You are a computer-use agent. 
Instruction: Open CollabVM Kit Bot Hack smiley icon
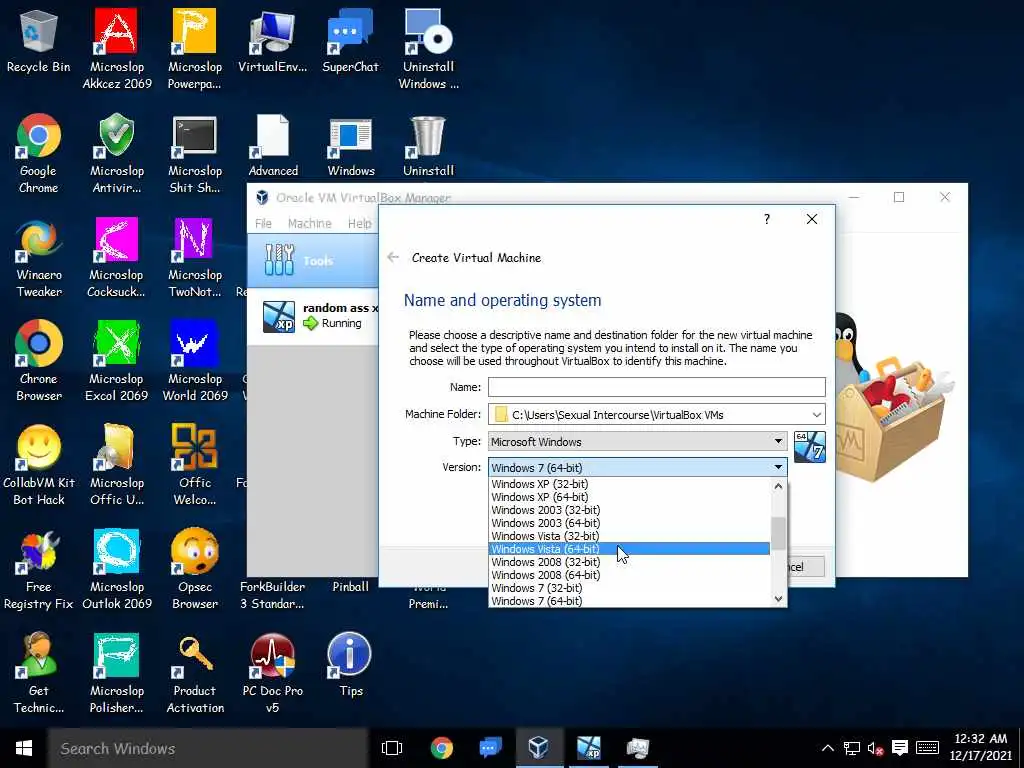coord(39,464)
